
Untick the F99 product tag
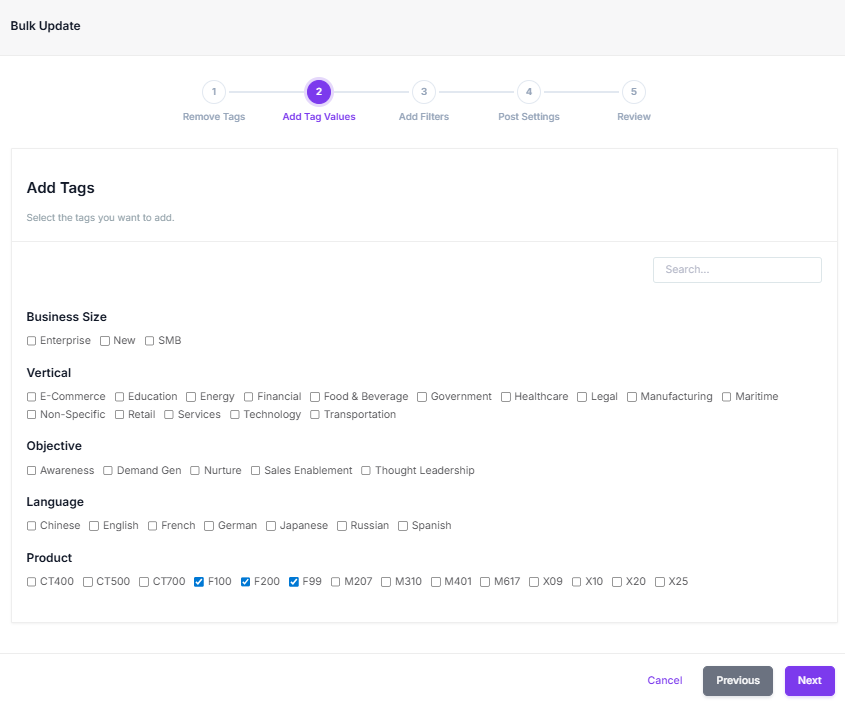[x=294, y=582]
